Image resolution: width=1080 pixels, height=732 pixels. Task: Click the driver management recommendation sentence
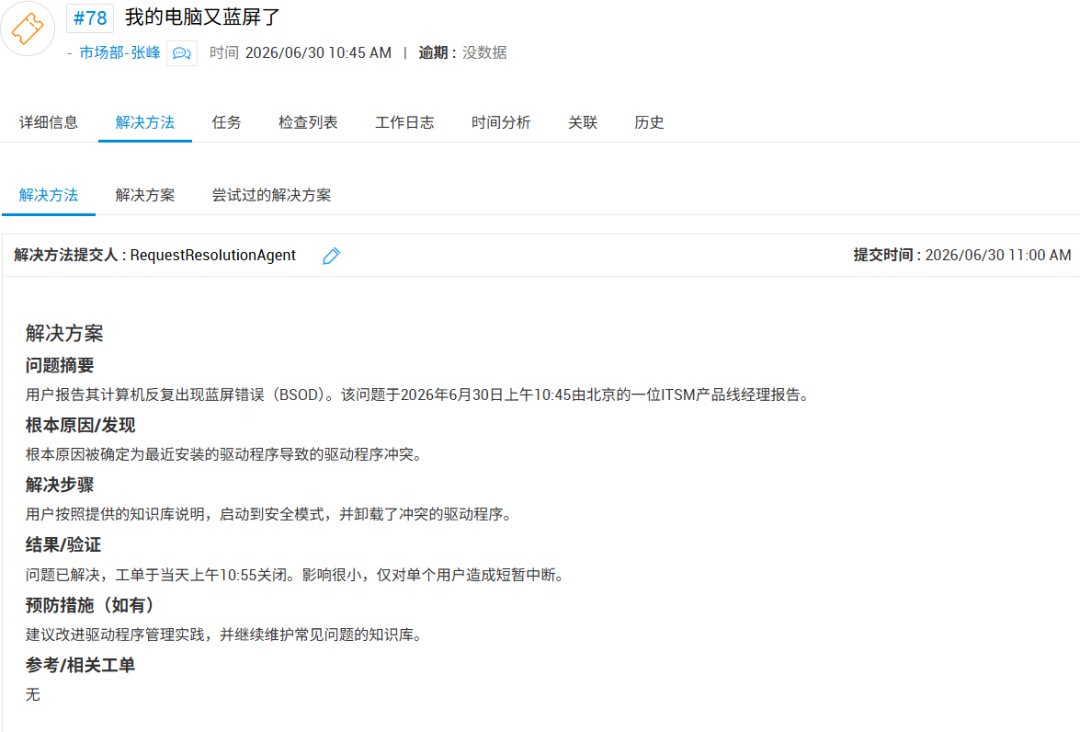tap(224, 635)
